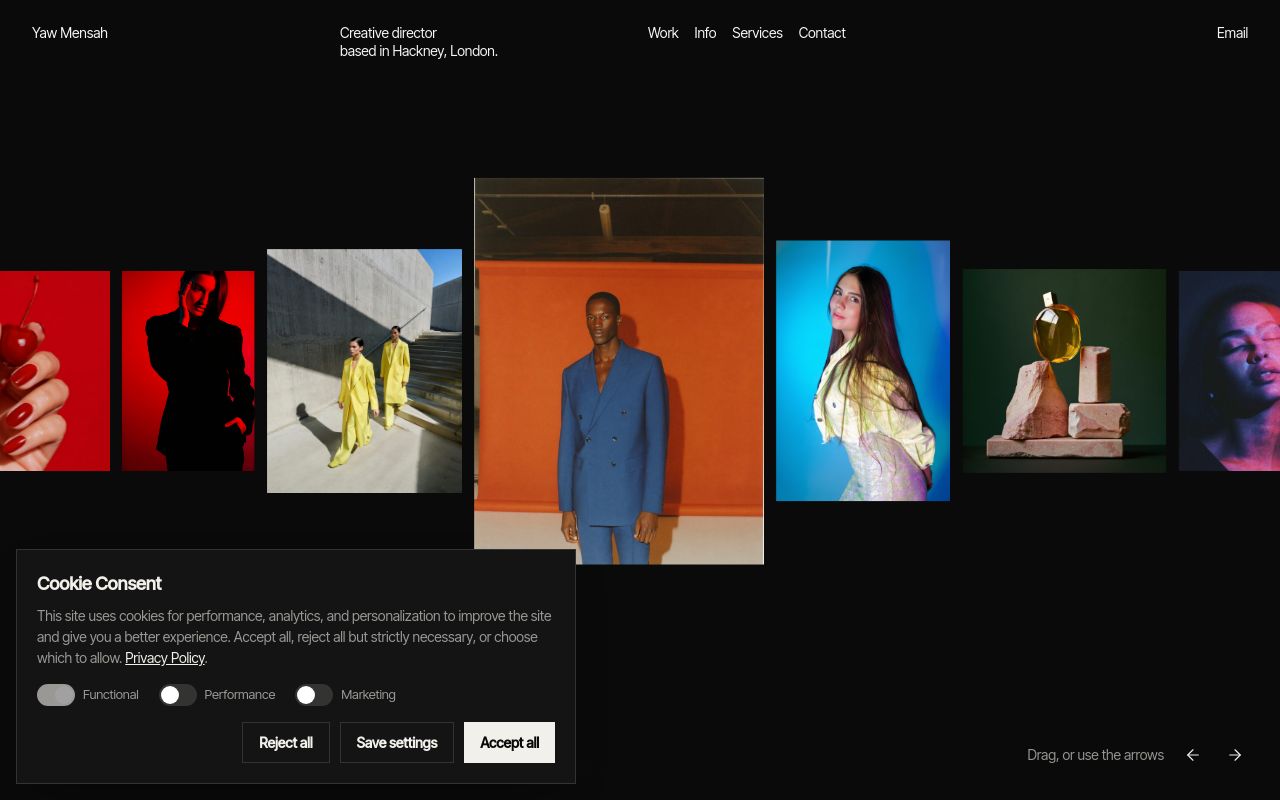Click the next arrow in the gallery controls
This screenshot has height=800, width=1280.
tap(1235, 755)
